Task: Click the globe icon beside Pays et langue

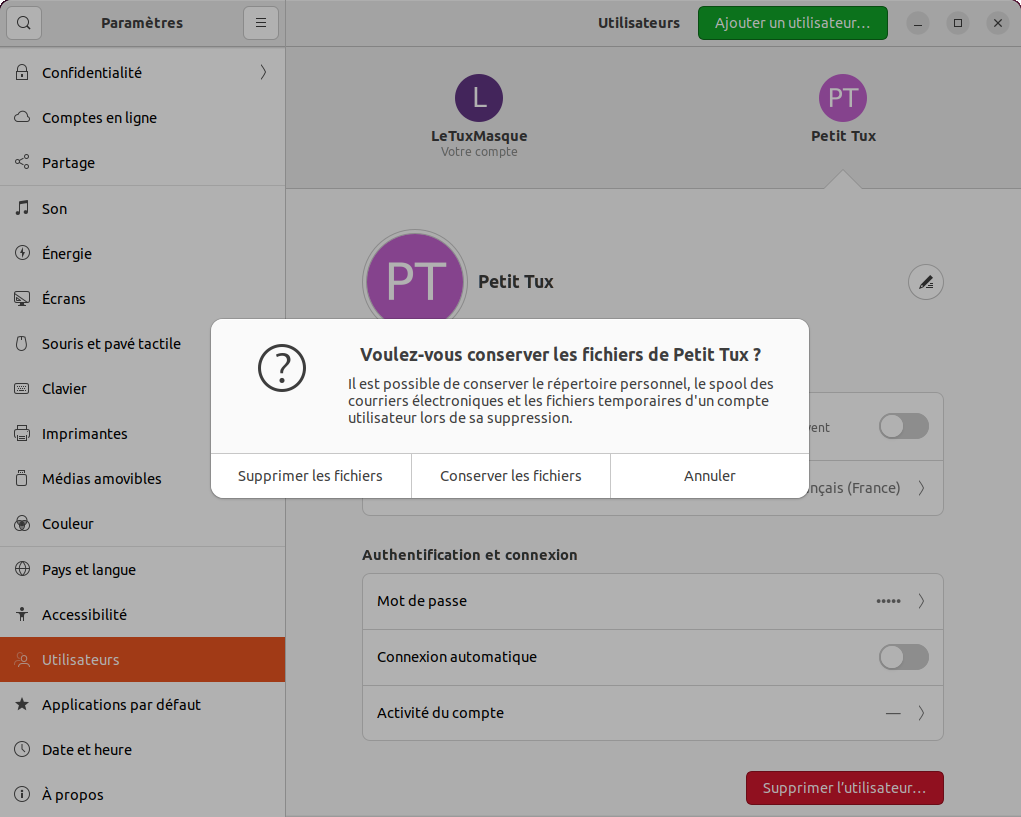Action: click(x=22, y=569)
